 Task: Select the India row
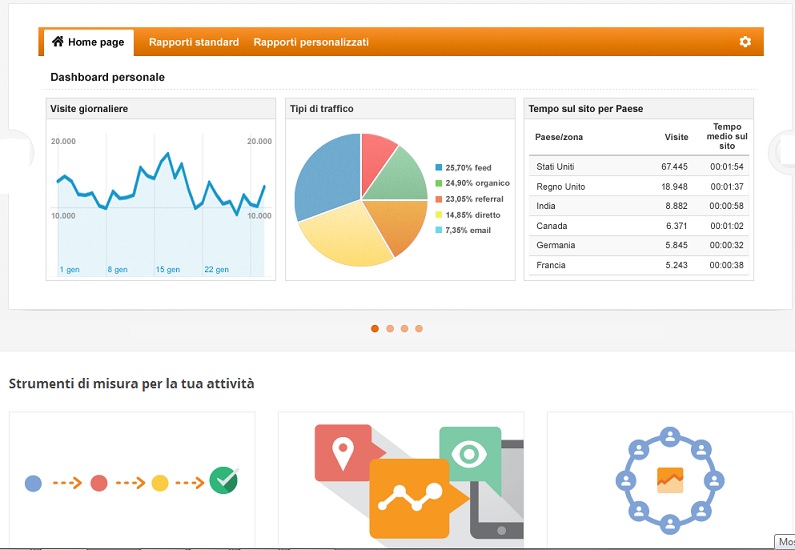[639, 206]
